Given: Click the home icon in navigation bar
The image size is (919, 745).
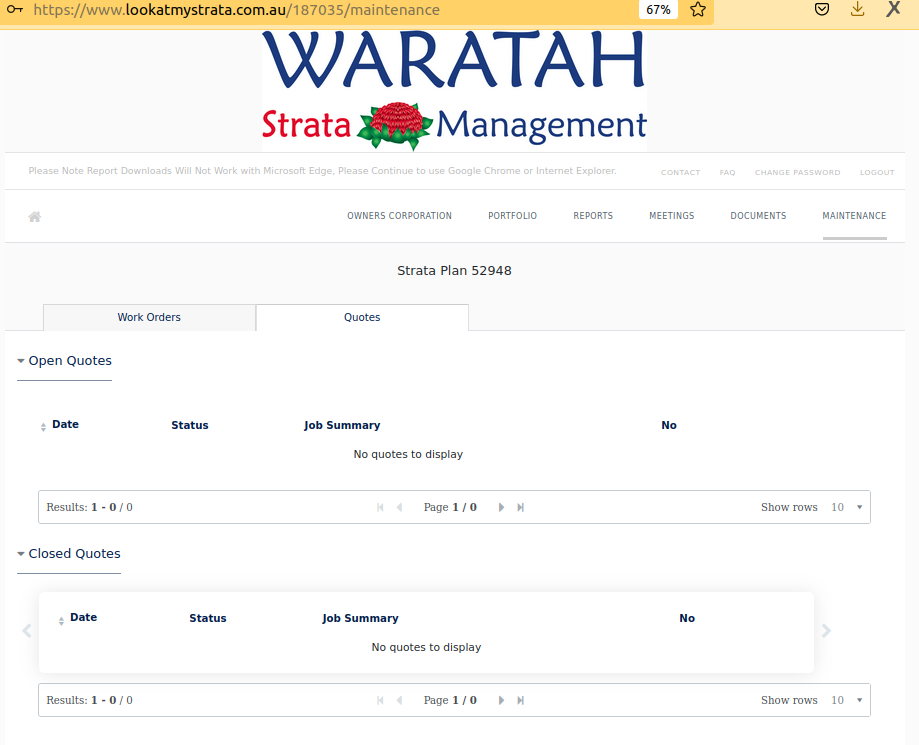Looking at the screenshot, I should [35, 217].
